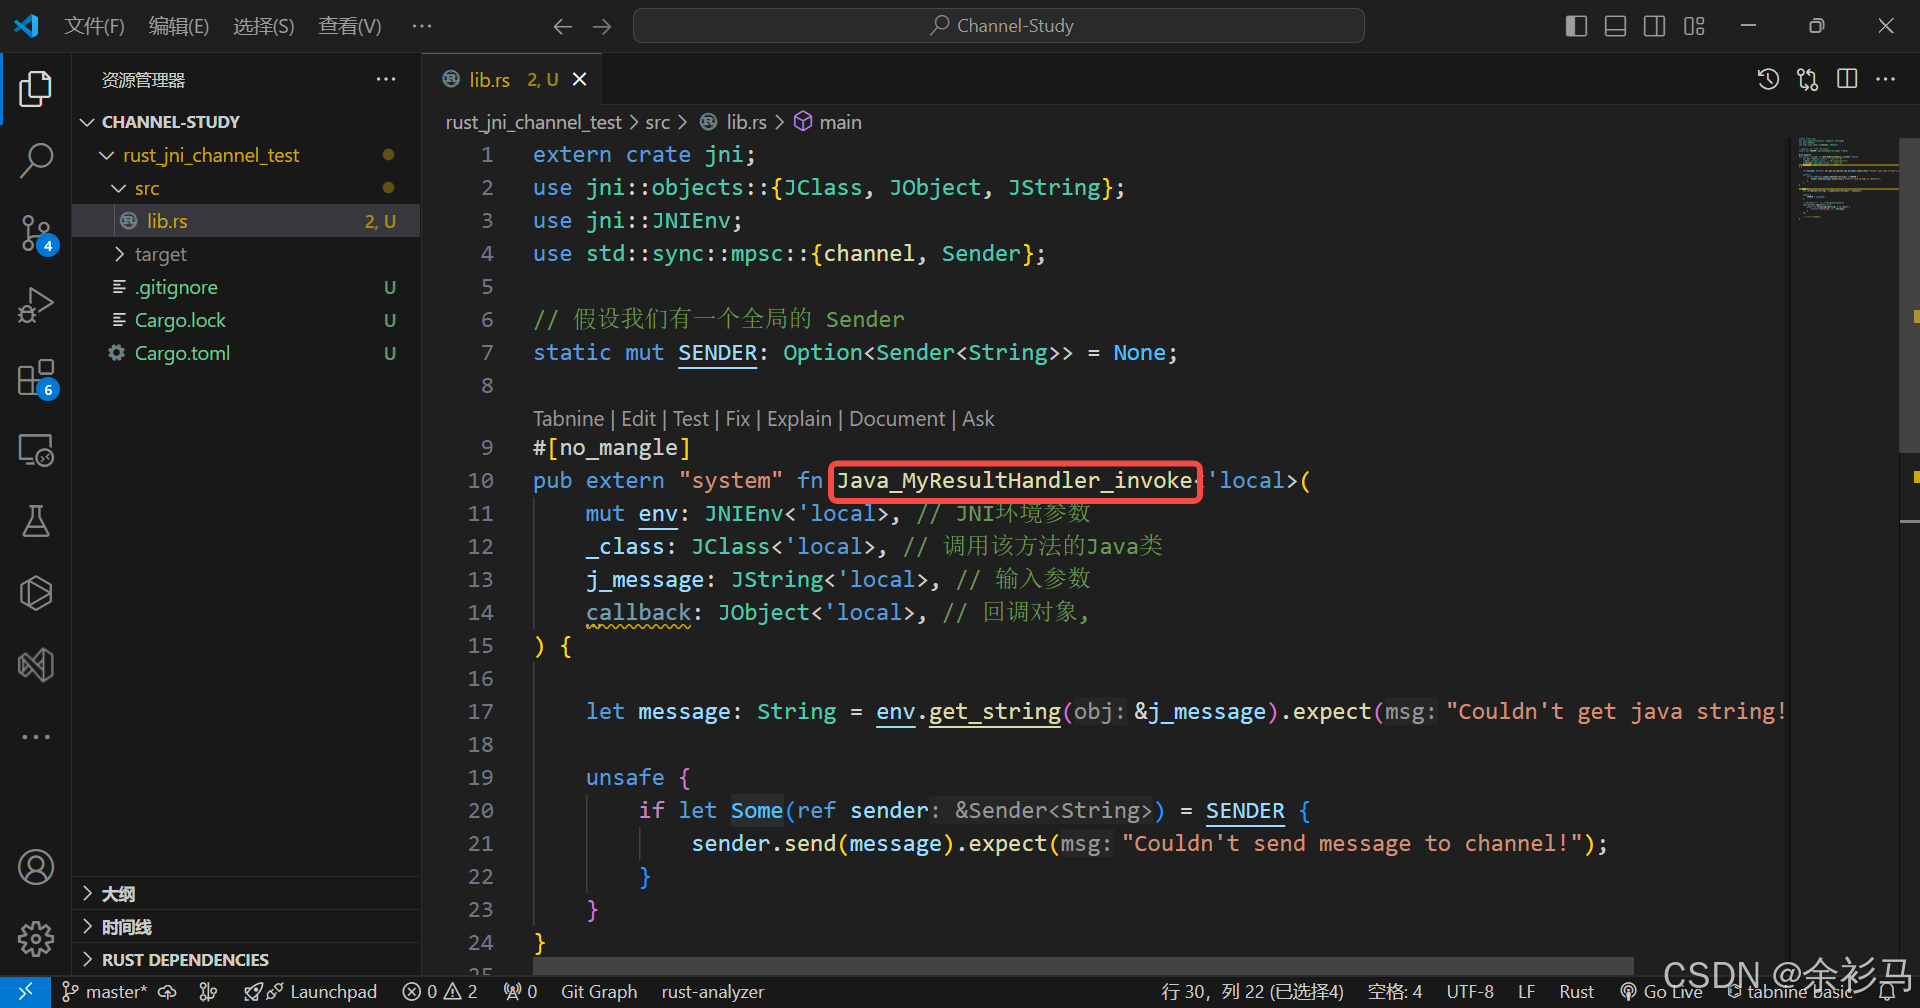Screen dimensions: 1920x1008
Task: Go back in navigation history
Action: 563,26
